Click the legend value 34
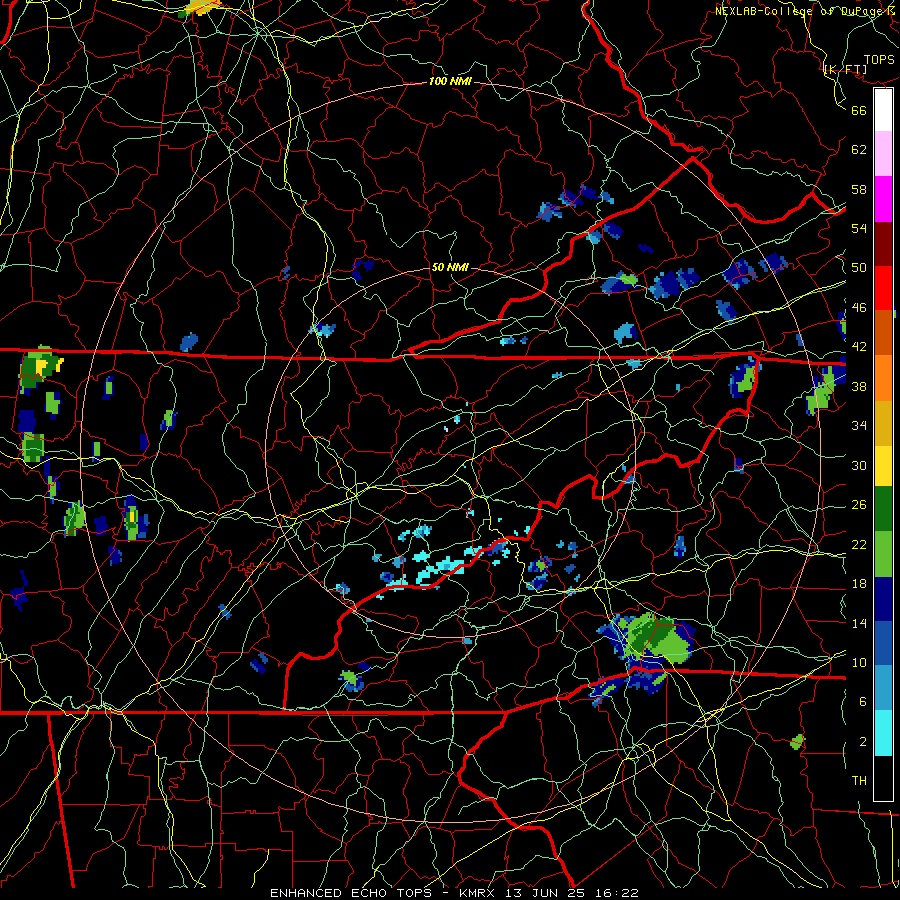This screenshot has width=900, height=900. click(x=859, y=426)
